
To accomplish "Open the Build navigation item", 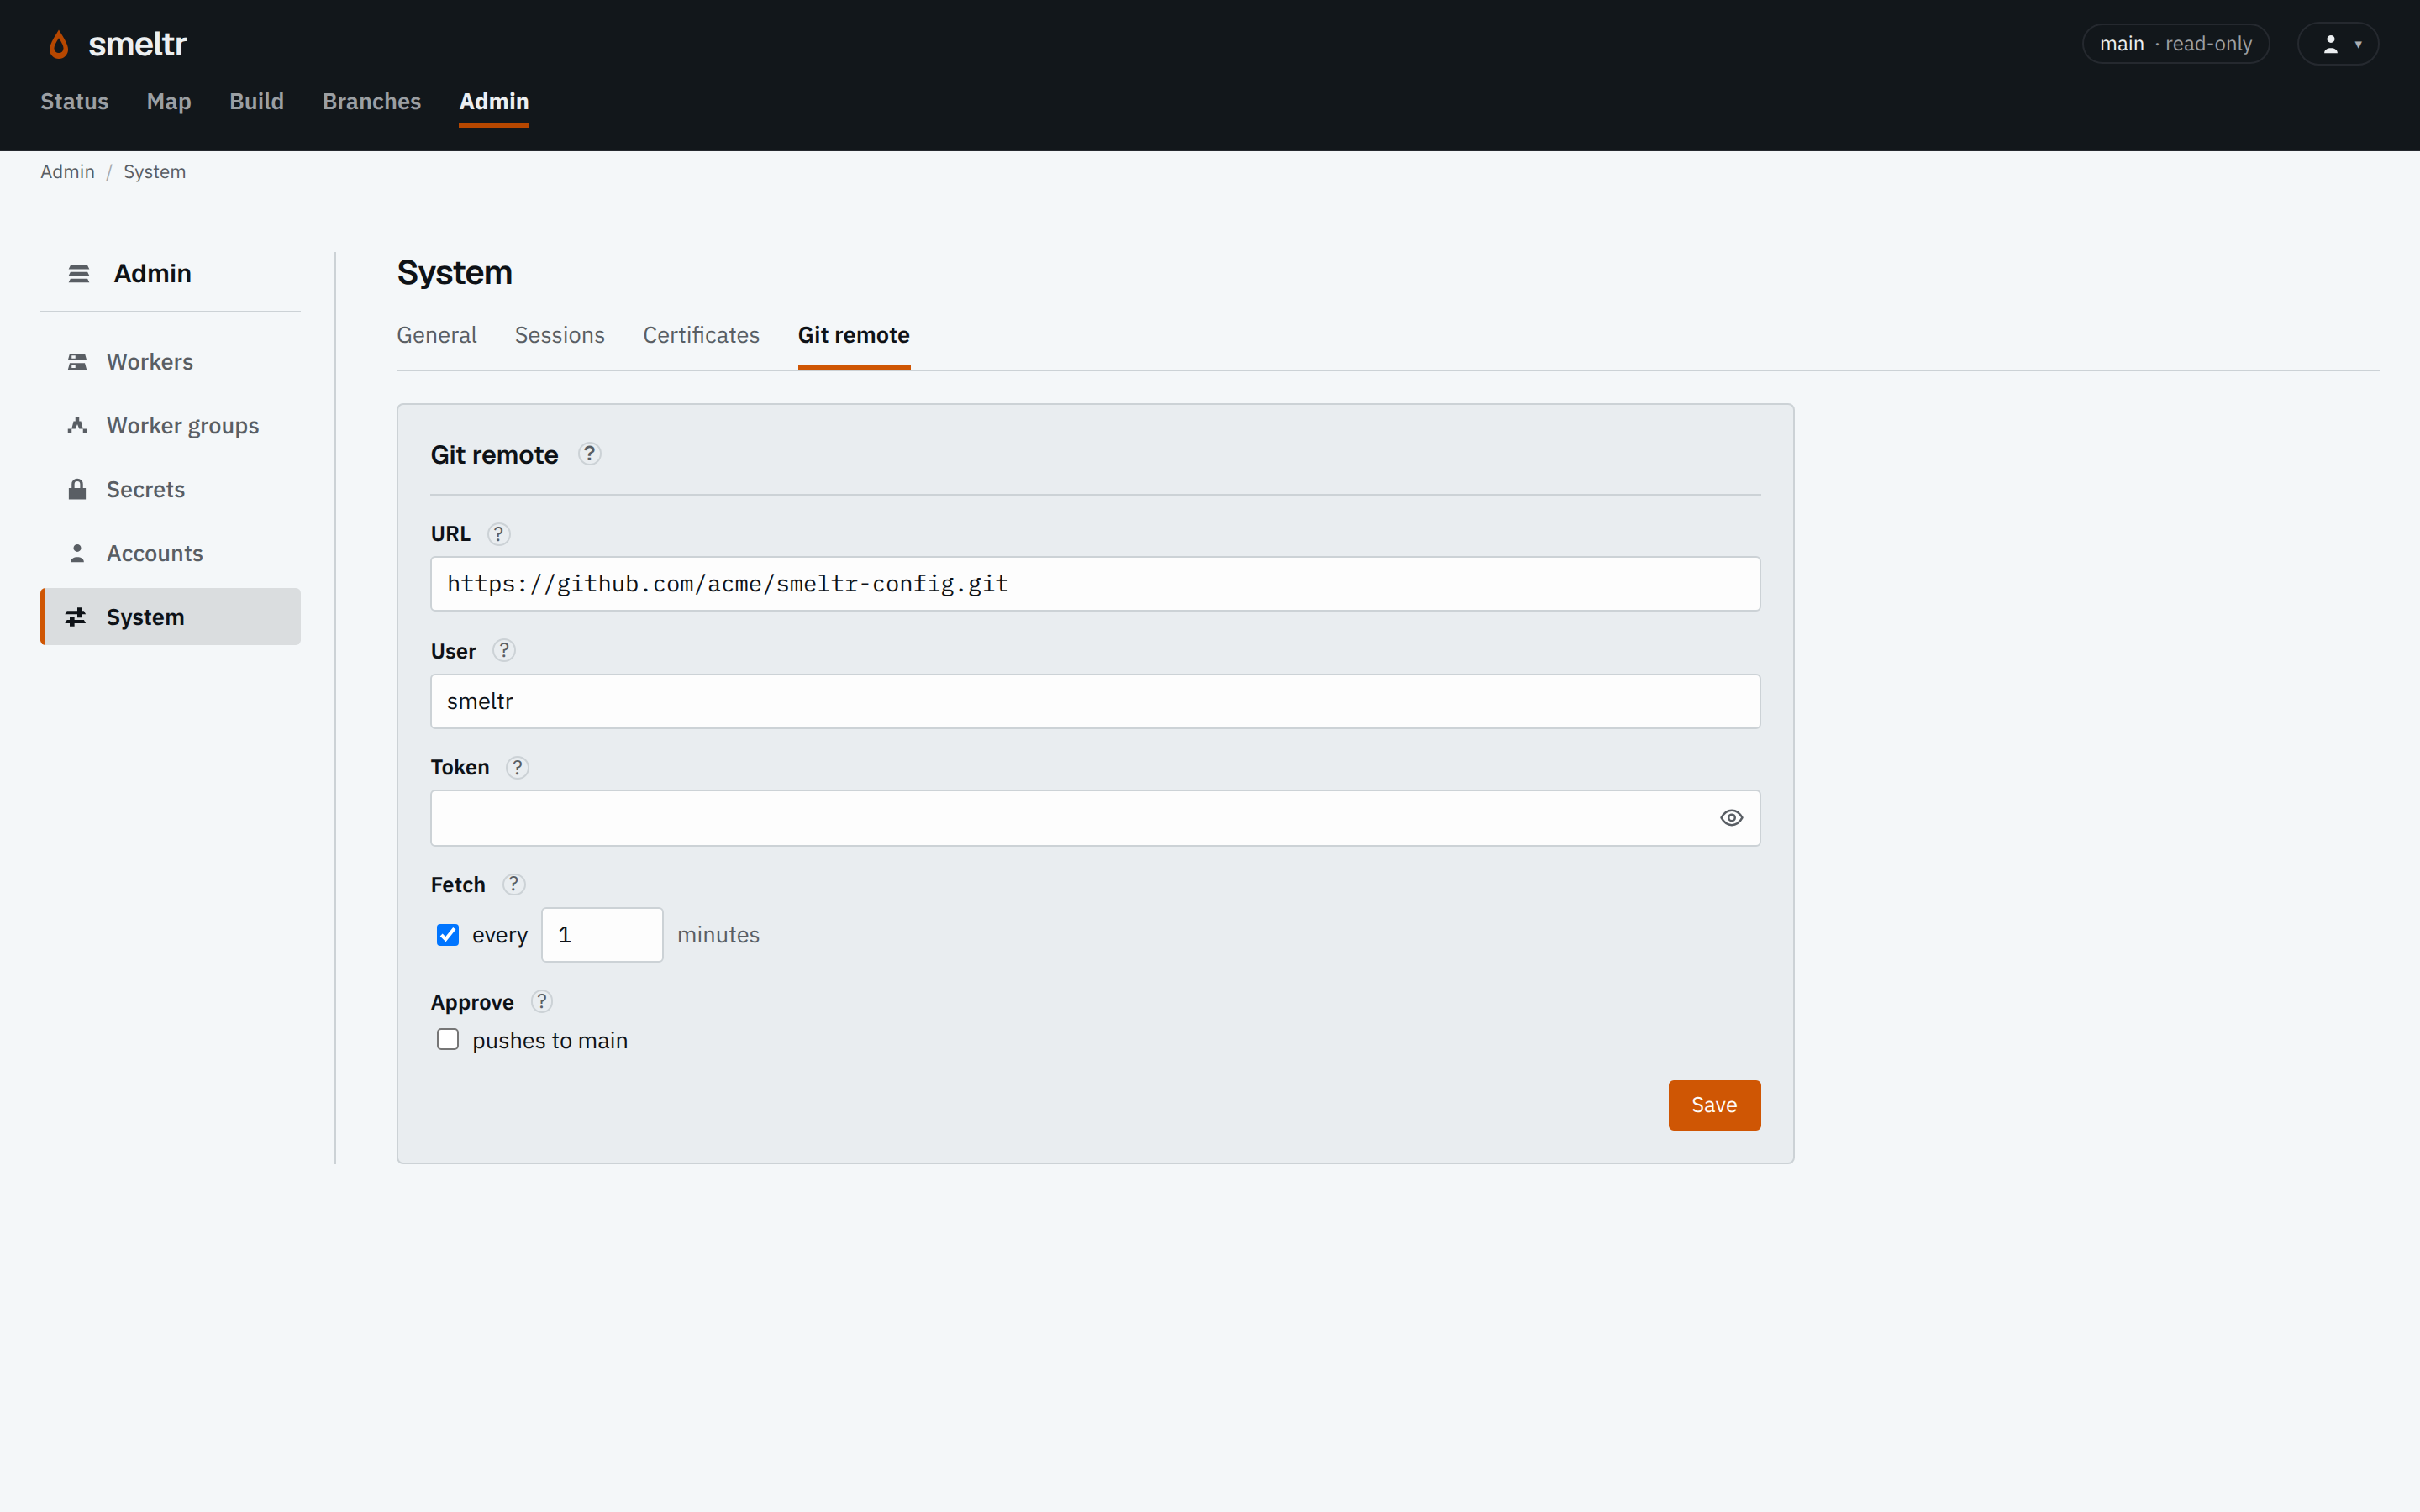I will [x=256, y=102].
